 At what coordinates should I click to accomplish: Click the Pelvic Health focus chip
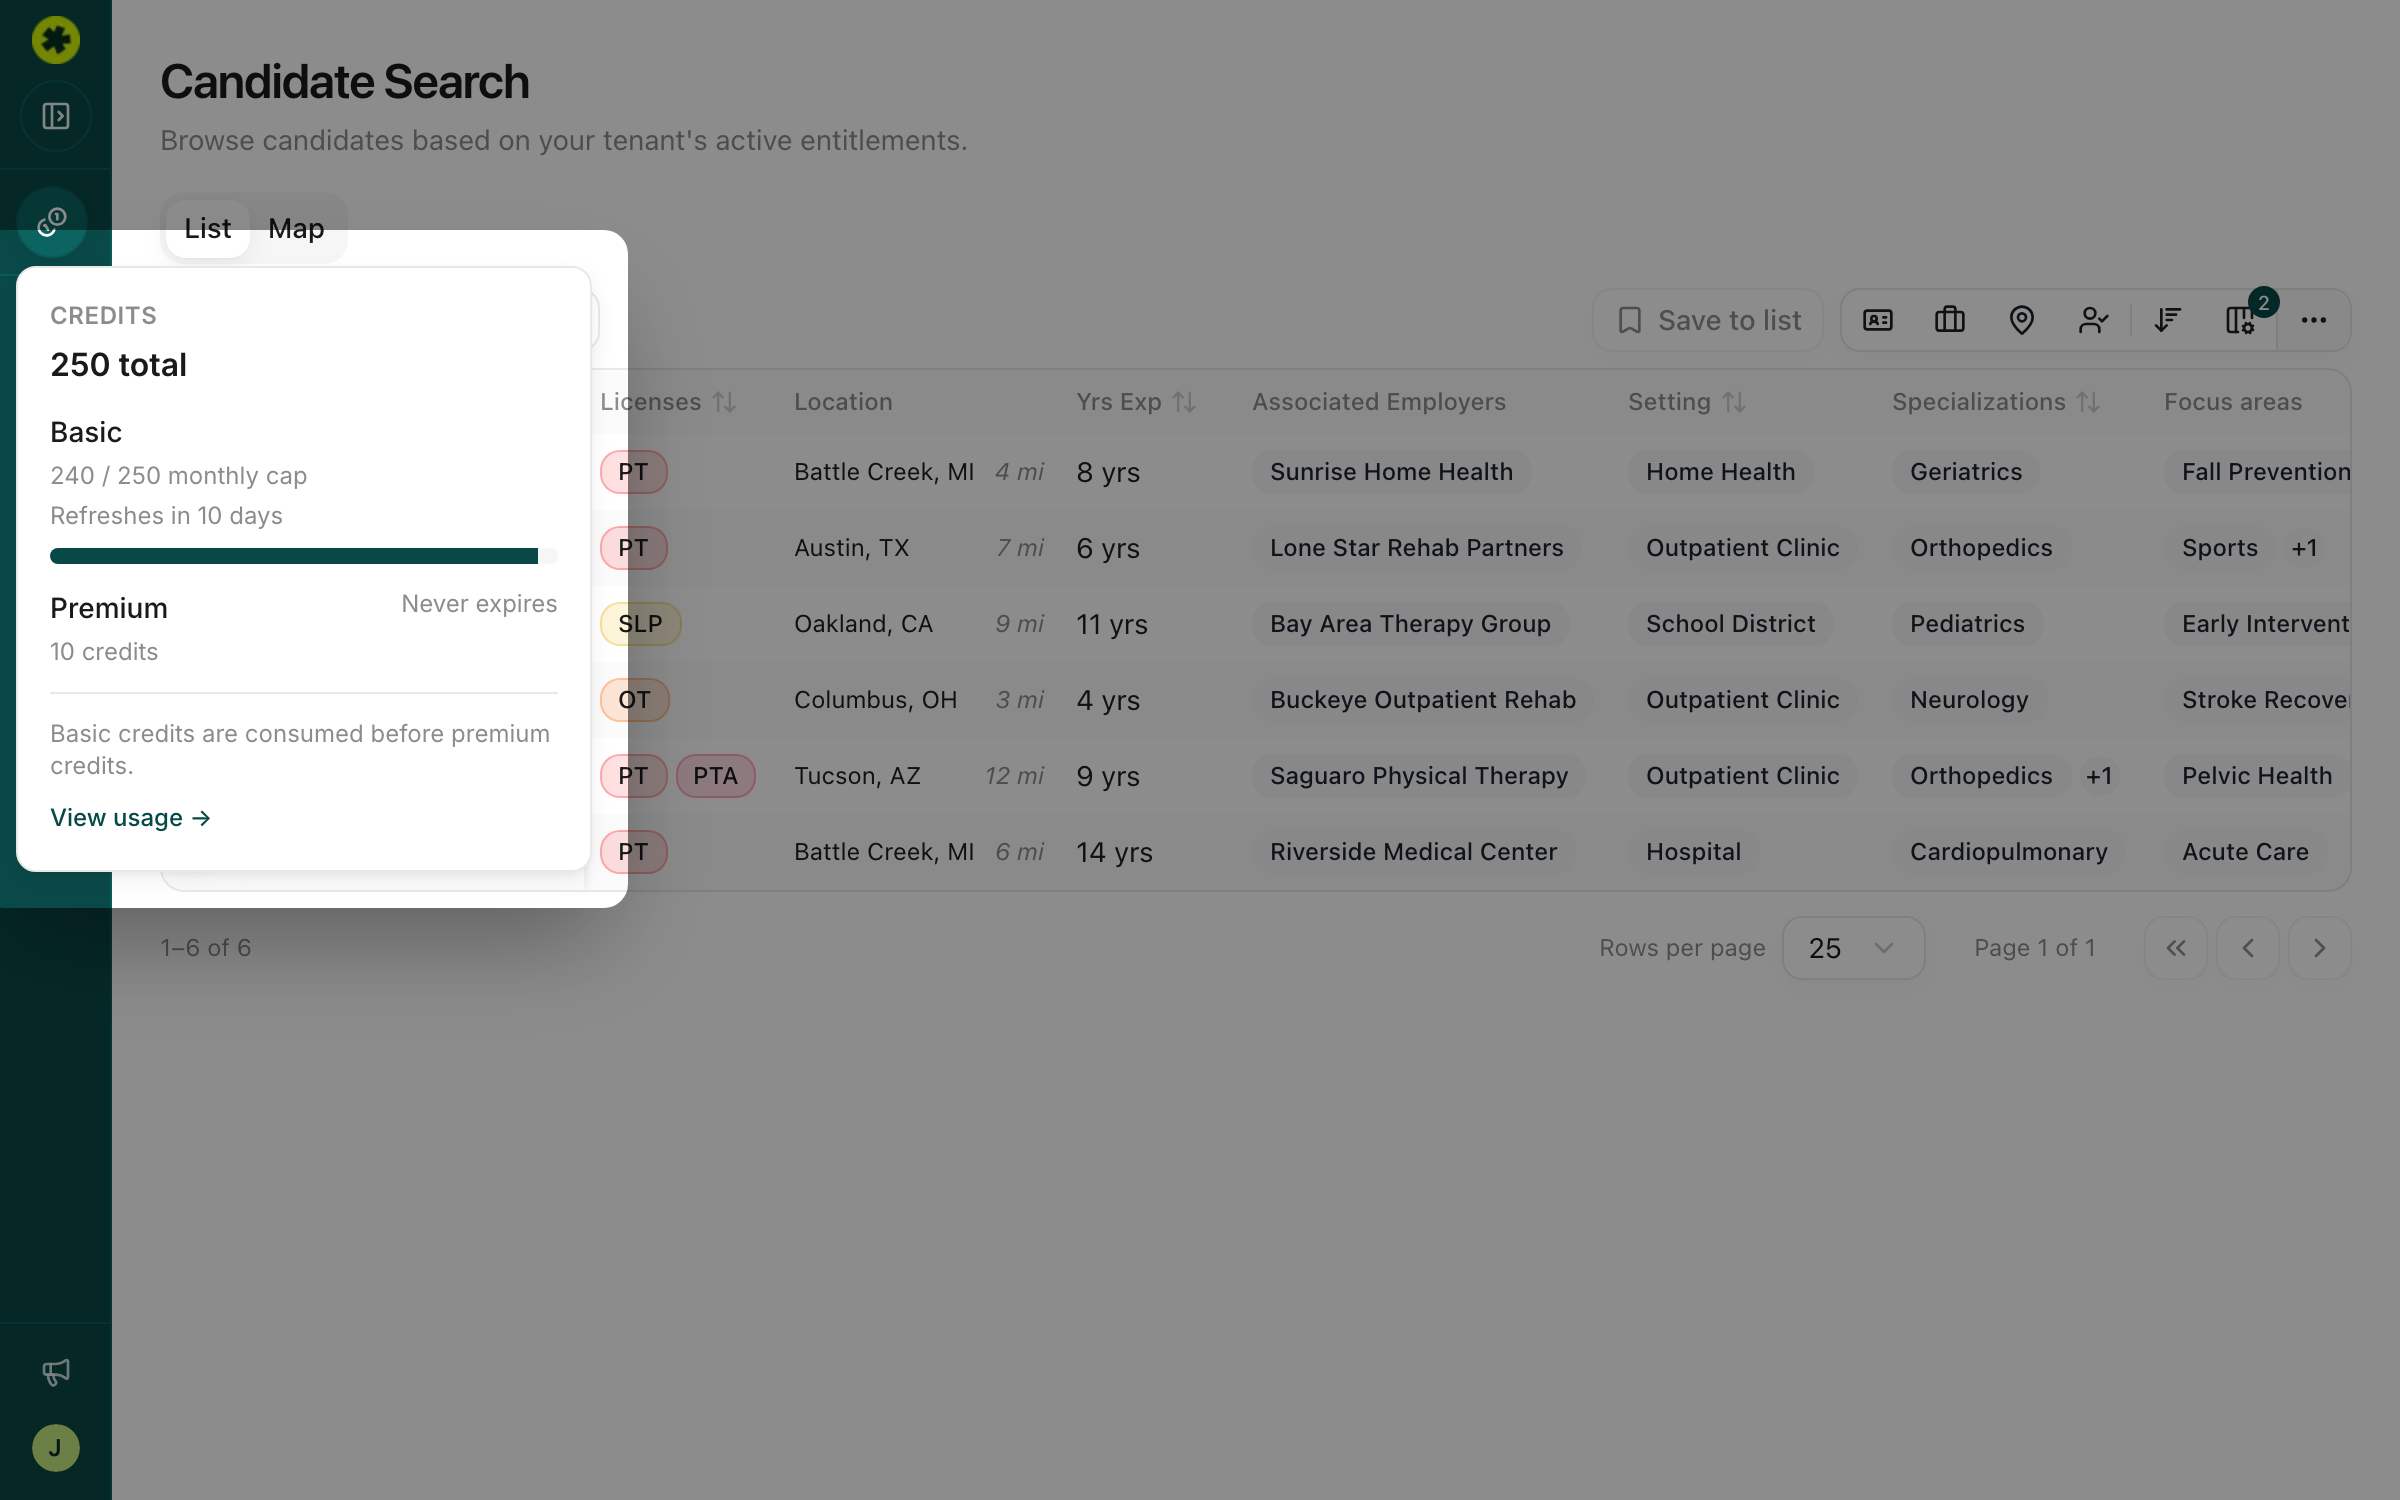pos(2257,776)
